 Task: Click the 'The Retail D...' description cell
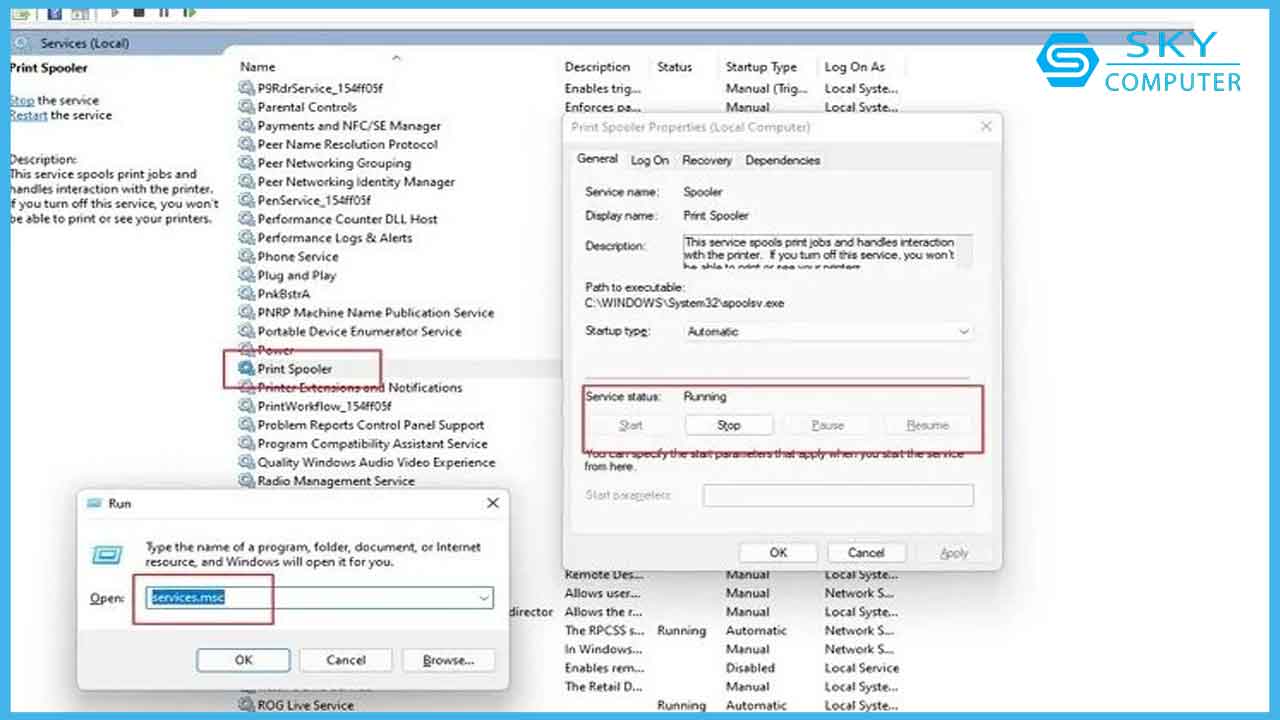[x=602, y=687]
